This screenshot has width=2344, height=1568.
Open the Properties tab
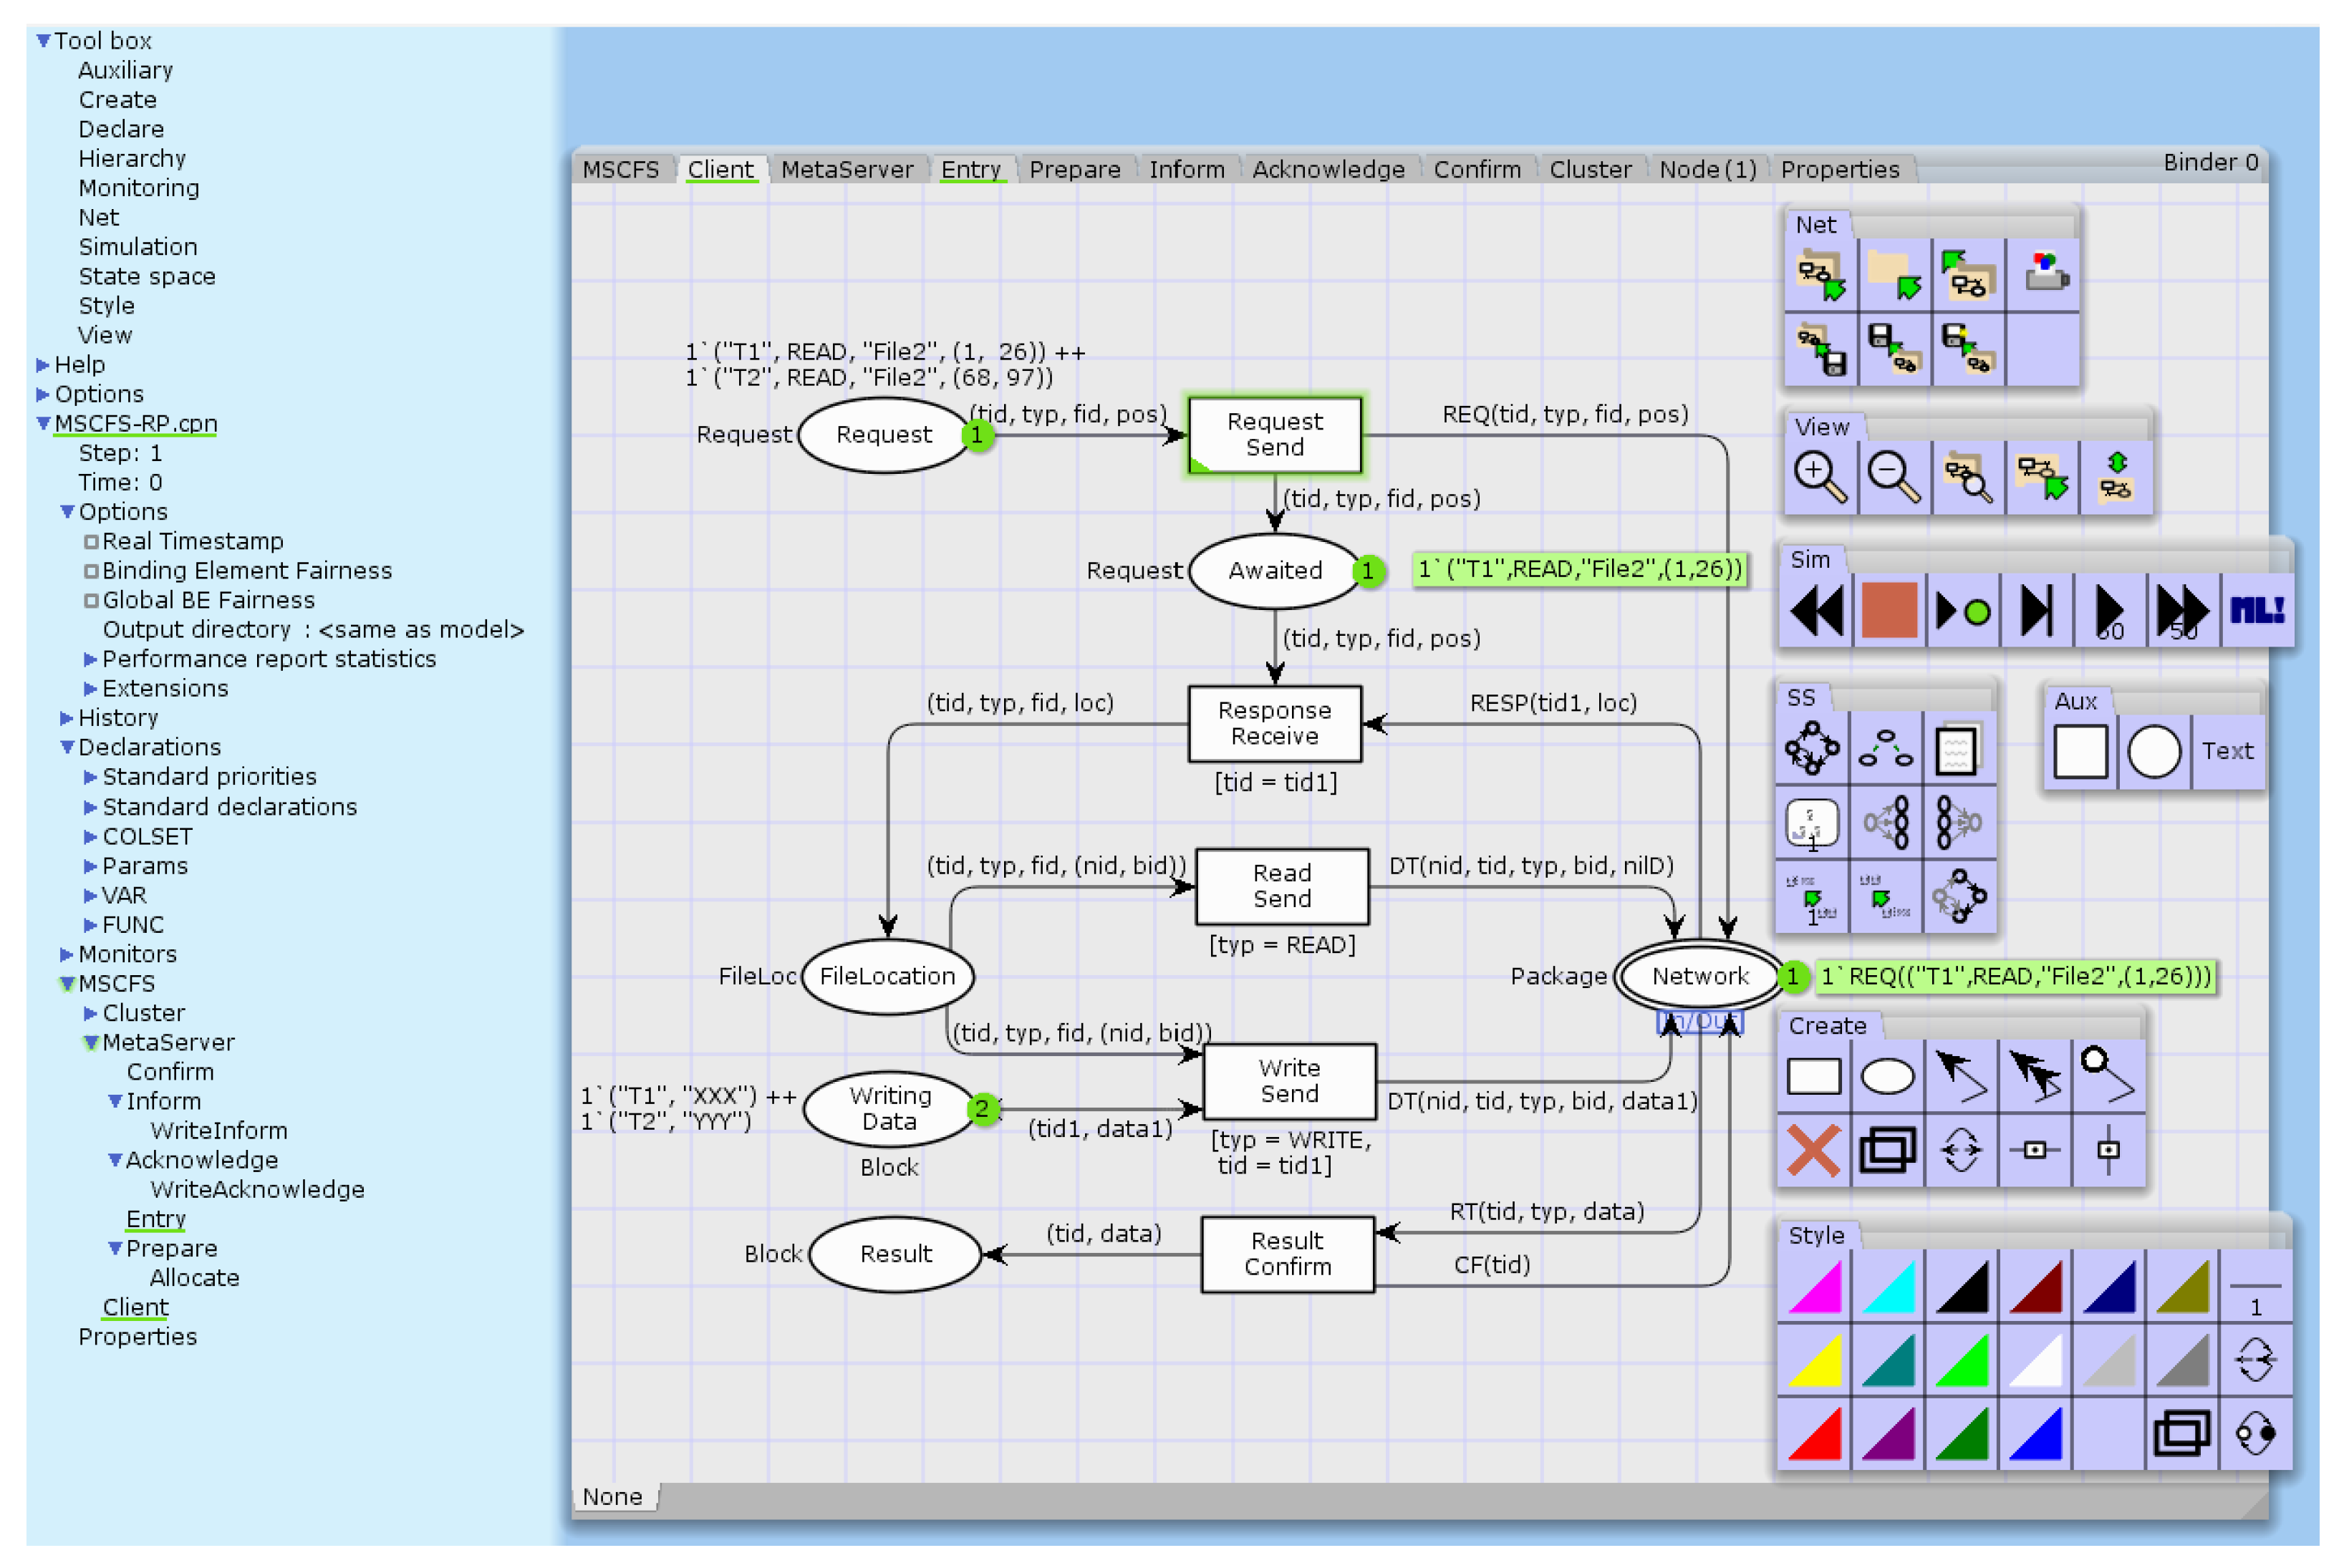pyautogui.click(x=1839, y=170)
